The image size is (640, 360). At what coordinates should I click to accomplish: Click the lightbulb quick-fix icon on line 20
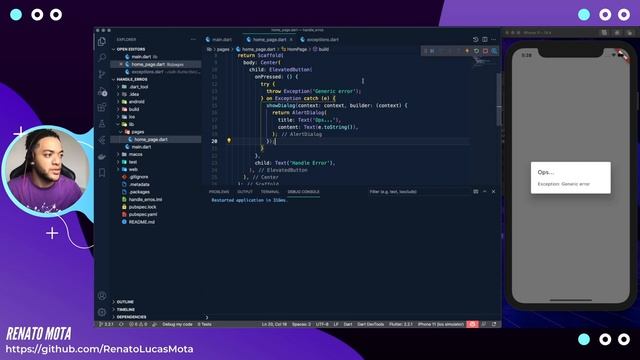(x=229, y=141)
